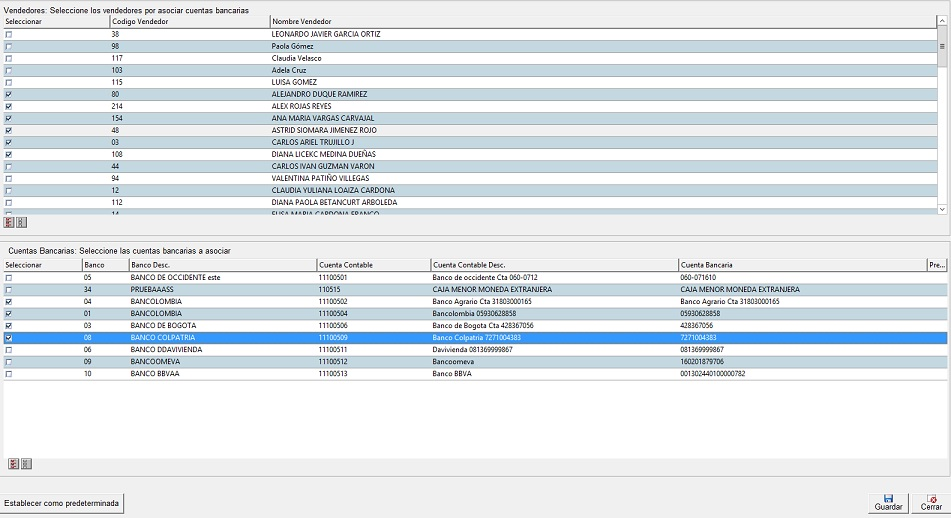Viewport: 951px width, 518px height.
Task: Sort by the Nombre Vendedor column header
Action: (302, 21)
